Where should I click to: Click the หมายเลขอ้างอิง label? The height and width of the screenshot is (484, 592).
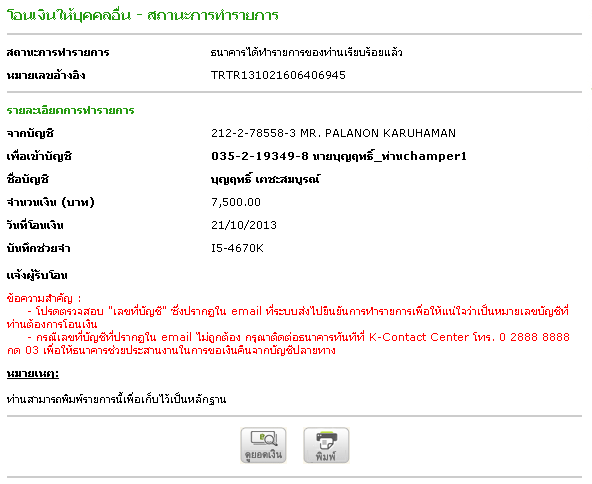(x=46, y=76)
